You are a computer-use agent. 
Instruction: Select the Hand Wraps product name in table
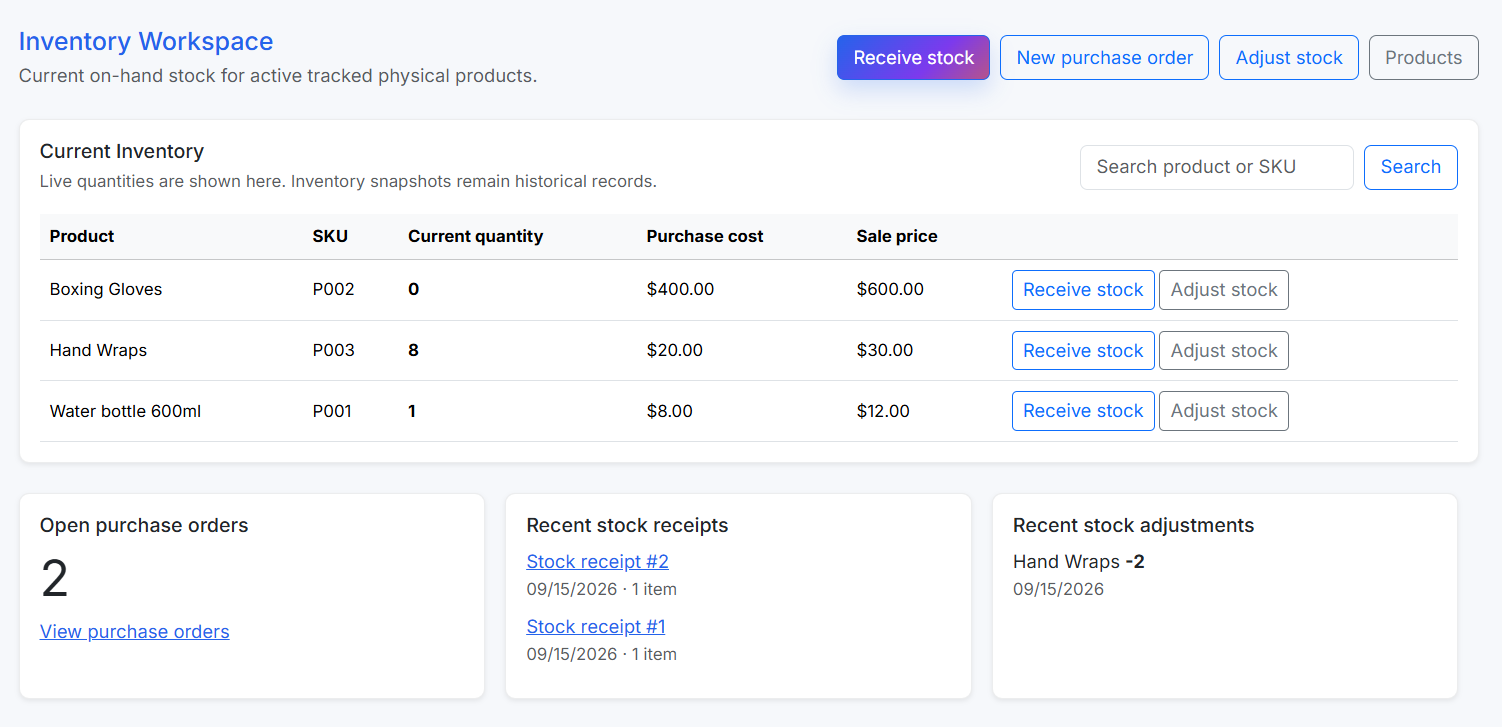(x=98, y=351)
